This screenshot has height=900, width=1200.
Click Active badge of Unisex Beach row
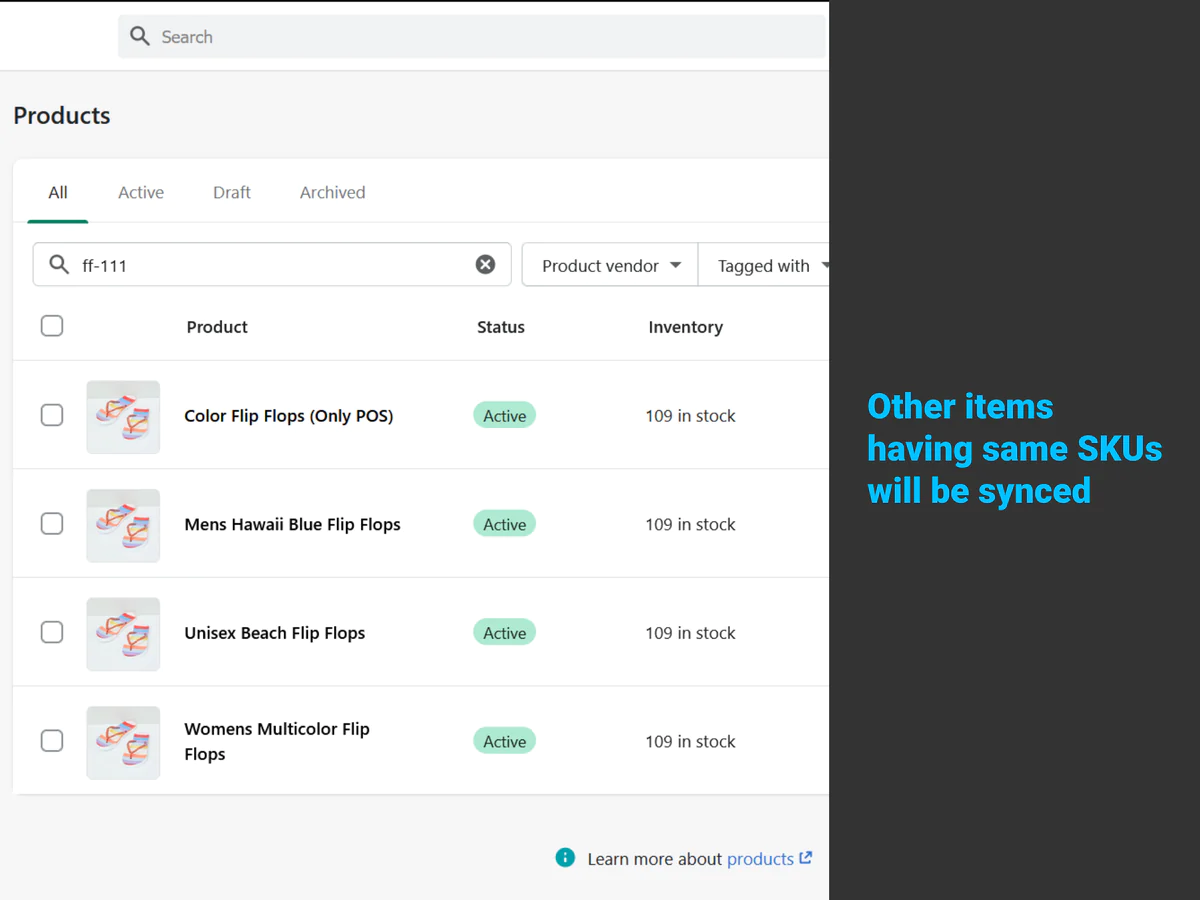coord(505,633)
